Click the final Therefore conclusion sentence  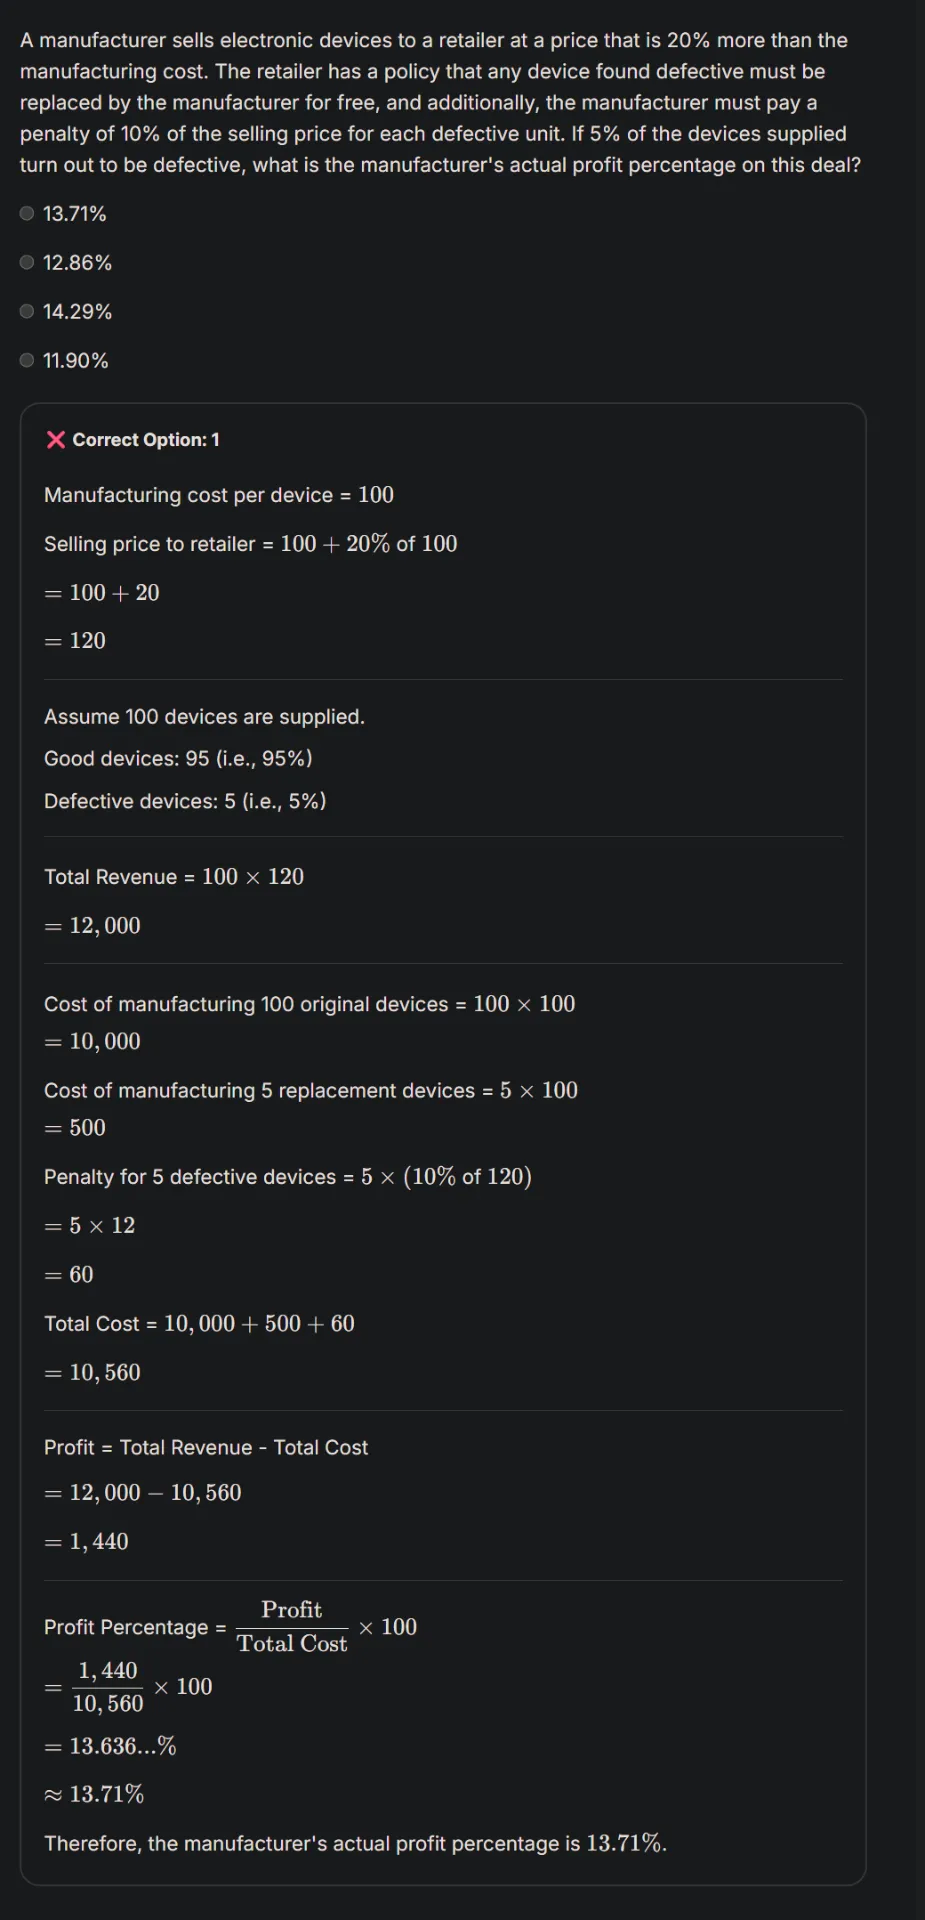355,1843
